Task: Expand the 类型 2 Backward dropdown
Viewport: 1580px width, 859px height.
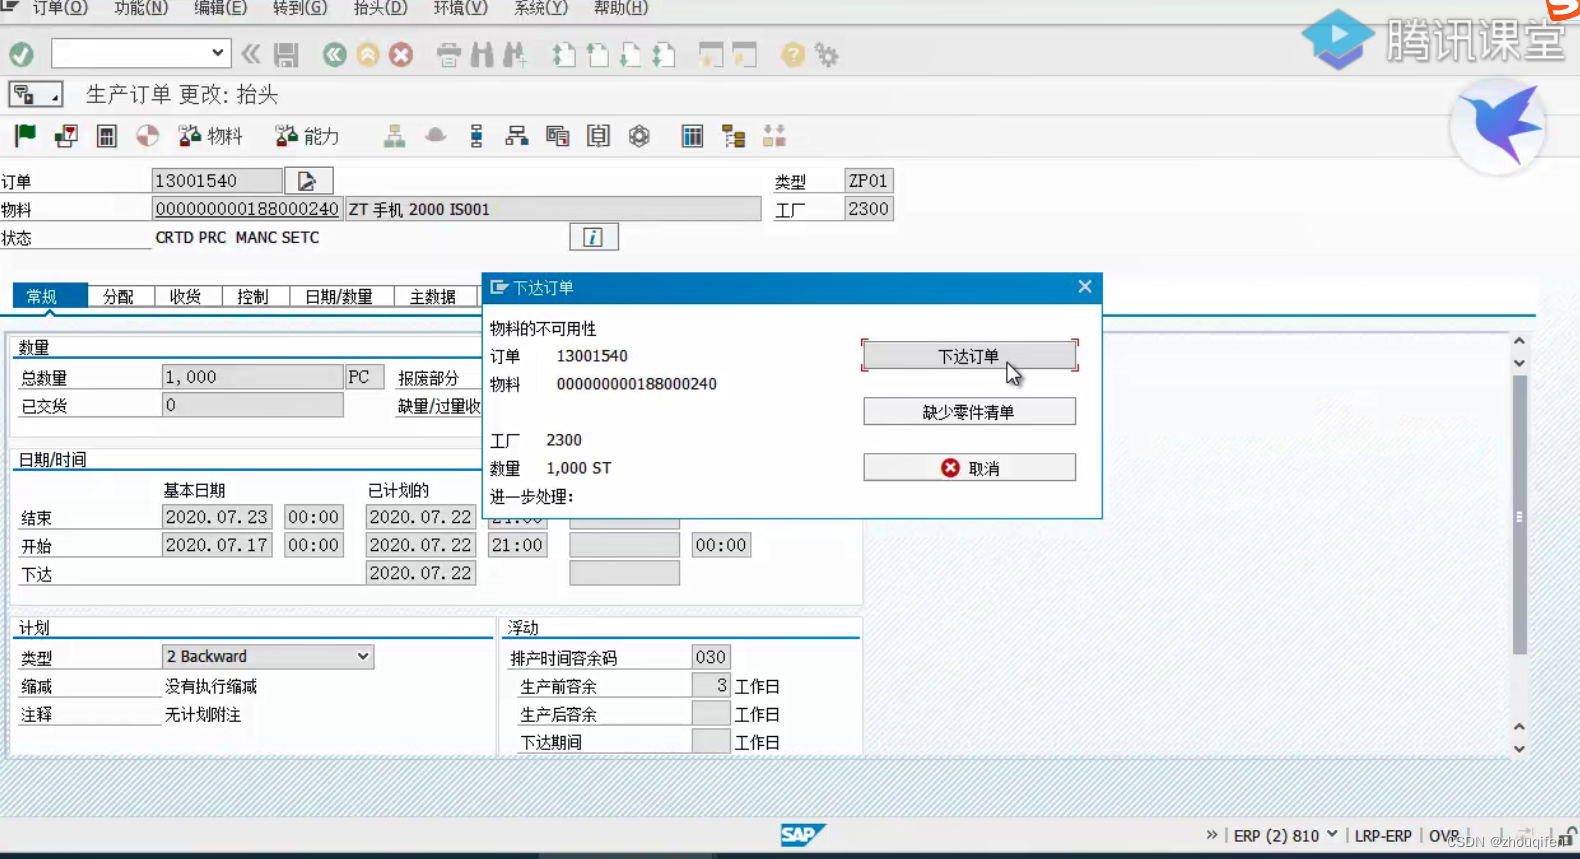Action: tap(363, 656)
